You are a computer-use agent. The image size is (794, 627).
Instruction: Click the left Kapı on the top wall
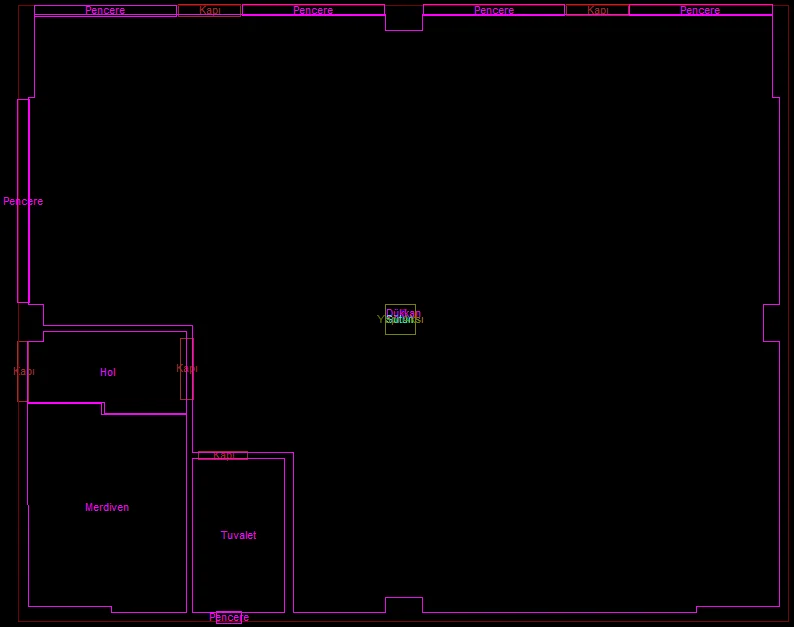209,10
